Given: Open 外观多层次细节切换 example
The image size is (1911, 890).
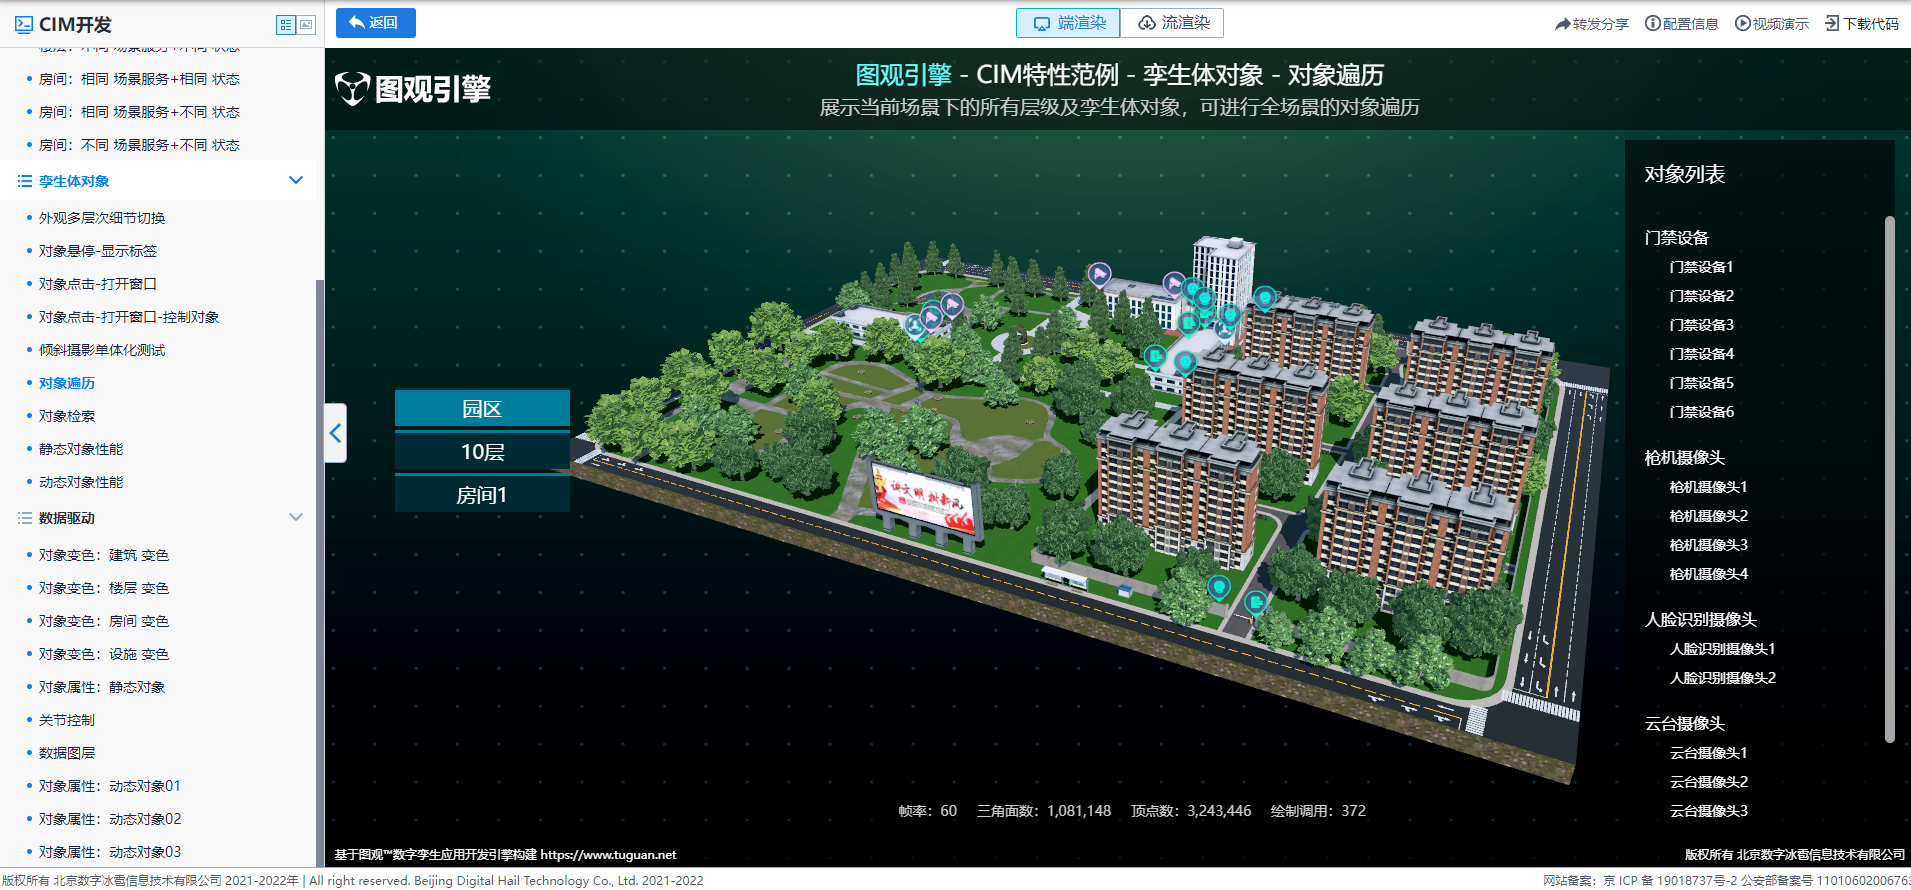Looking at the screenshot, I should (x=102, y=218).
